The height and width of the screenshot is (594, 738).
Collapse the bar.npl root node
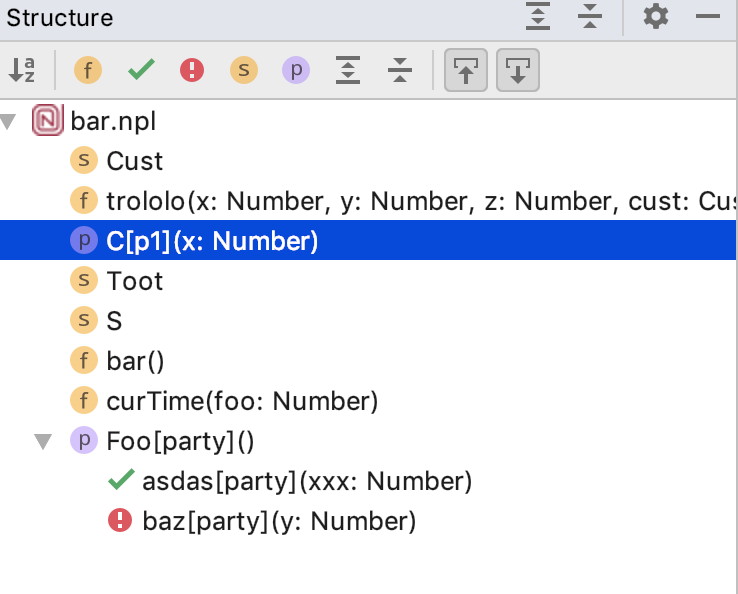10,122
